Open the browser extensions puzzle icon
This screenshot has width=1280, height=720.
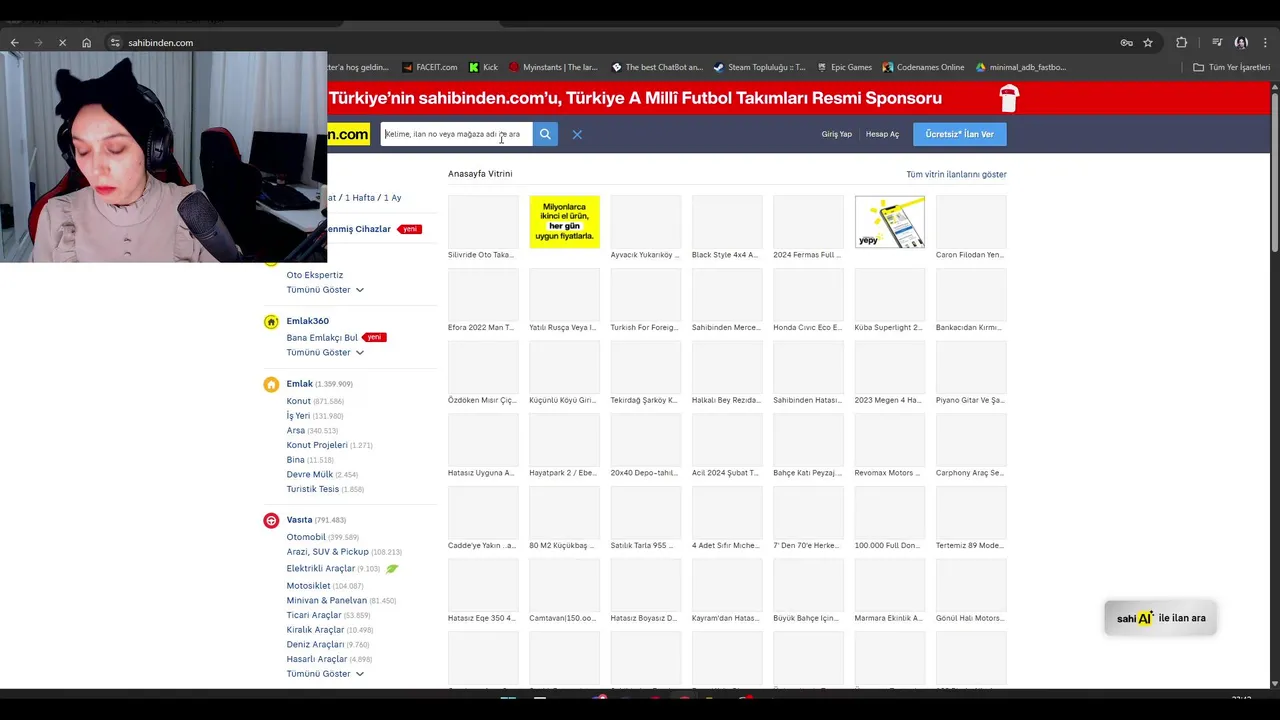[1181, 43]
